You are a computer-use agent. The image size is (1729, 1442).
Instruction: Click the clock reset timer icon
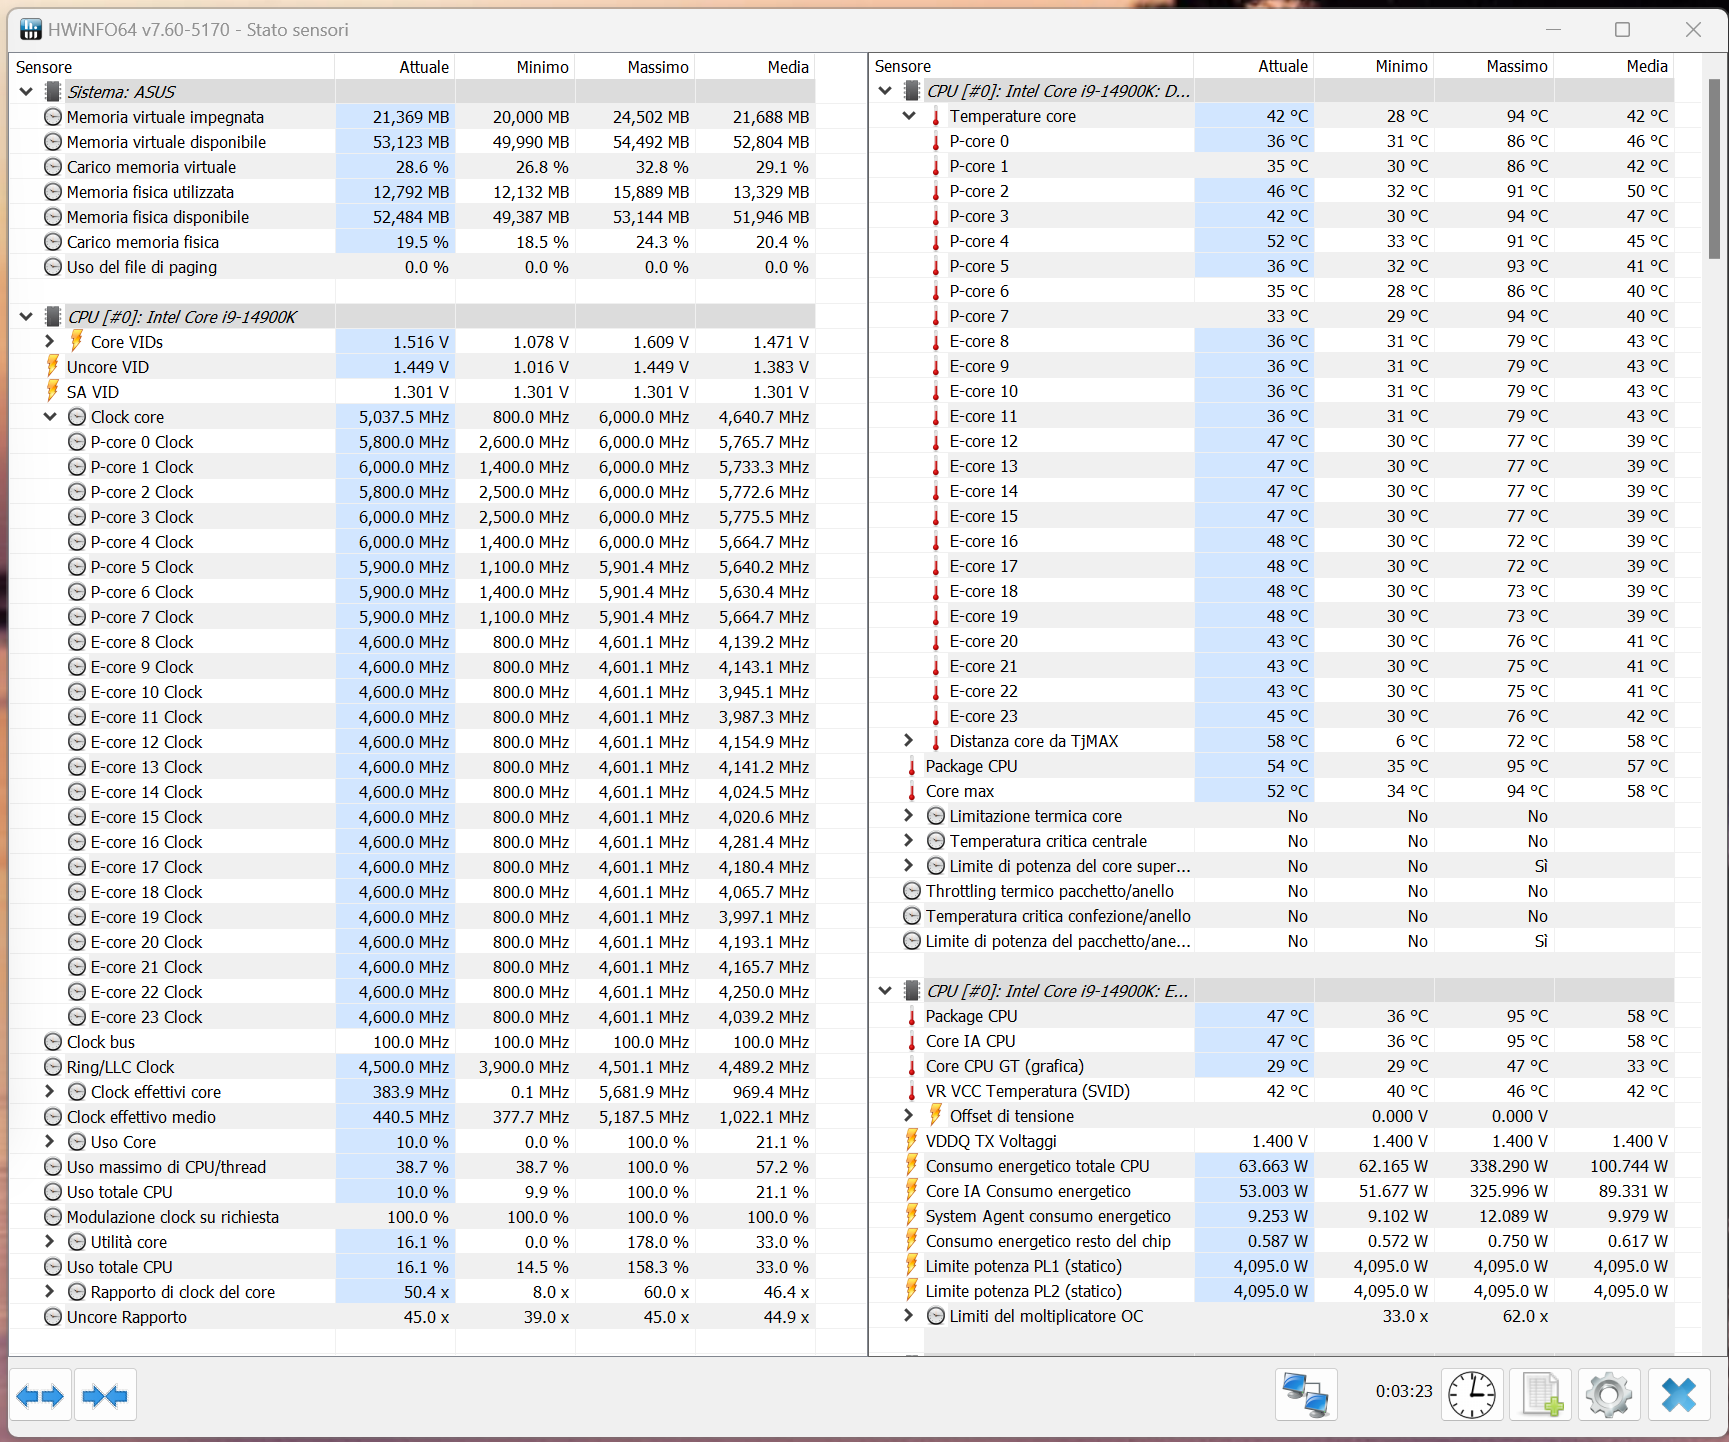pos(1472,1395)
